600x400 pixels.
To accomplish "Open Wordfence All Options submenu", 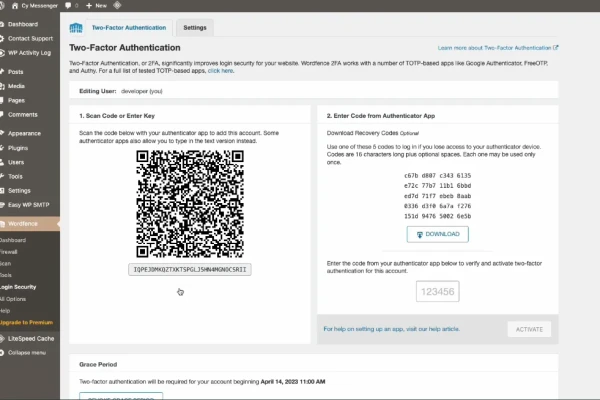I will pos(13,299).
